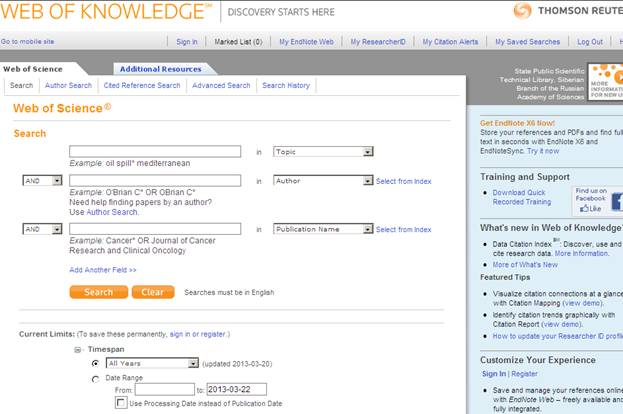Open the Author Search tab

point(68,85)
